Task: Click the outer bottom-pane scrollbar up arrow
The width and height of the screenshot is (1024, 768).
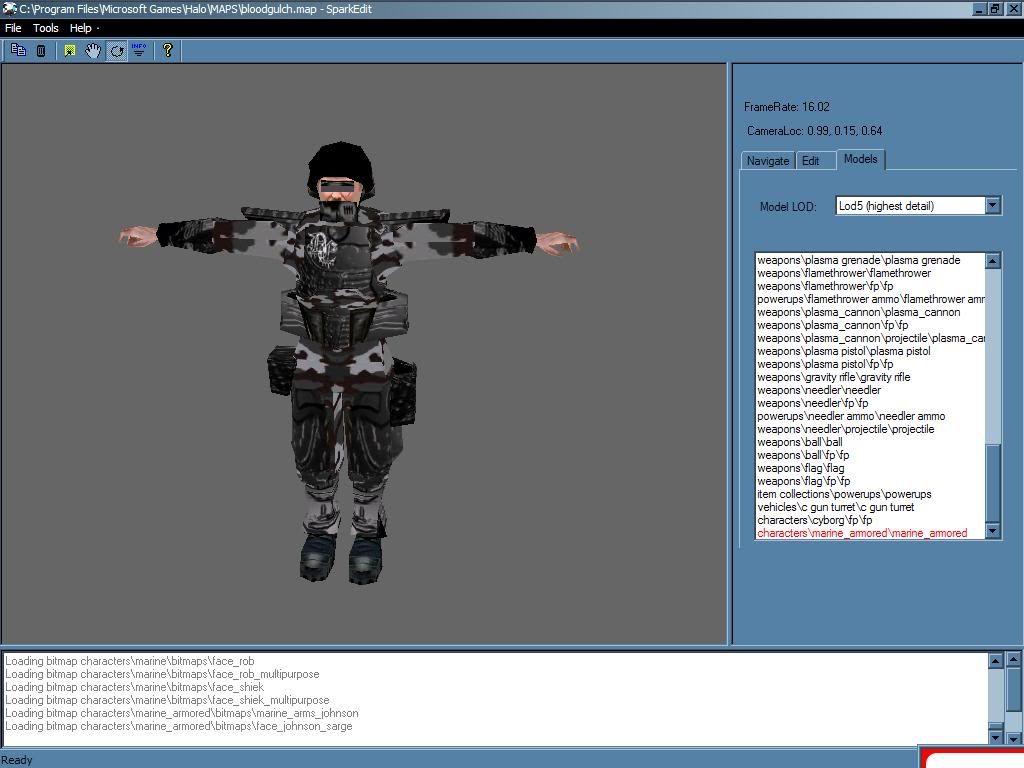Action: pyautogui.click(x=1014, y=659)
